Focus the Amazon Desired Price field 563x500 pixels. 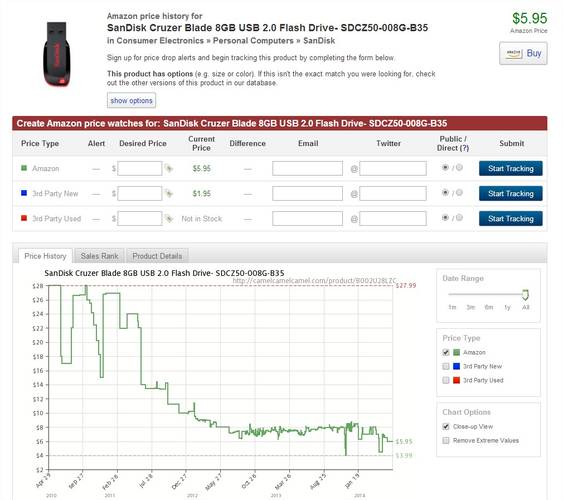140,168
